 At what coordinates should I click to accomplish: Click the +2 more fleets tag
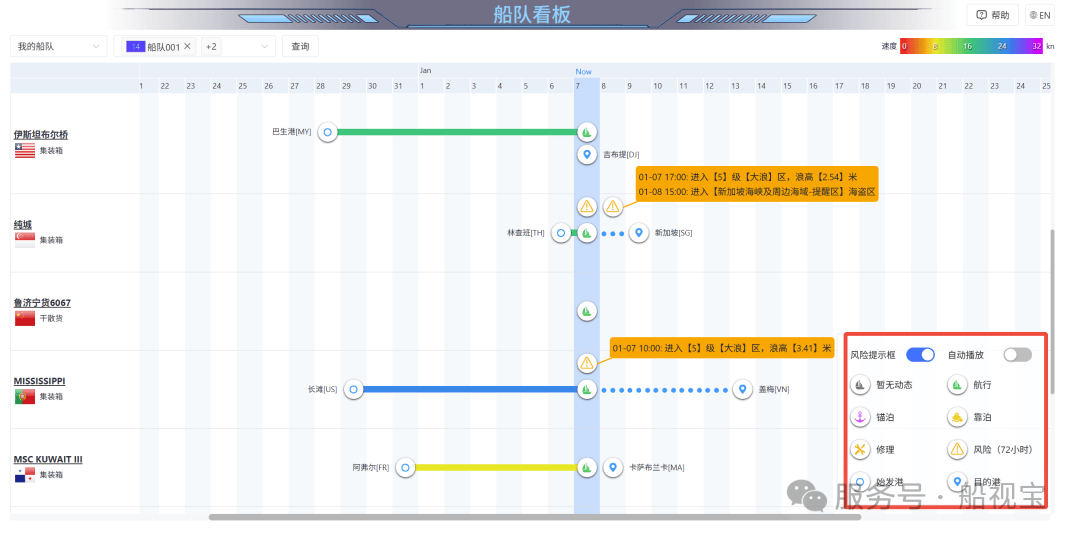(212, 46)
